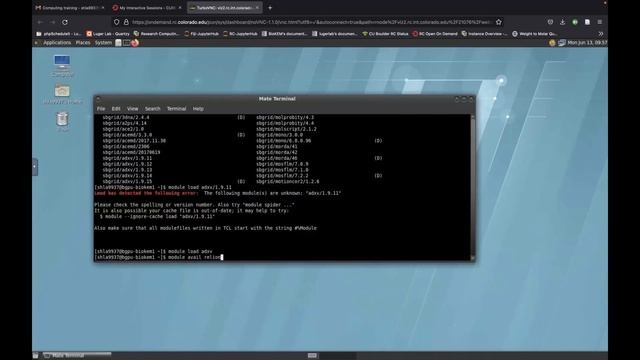Open the Trash desktop icon

point(62,121)
